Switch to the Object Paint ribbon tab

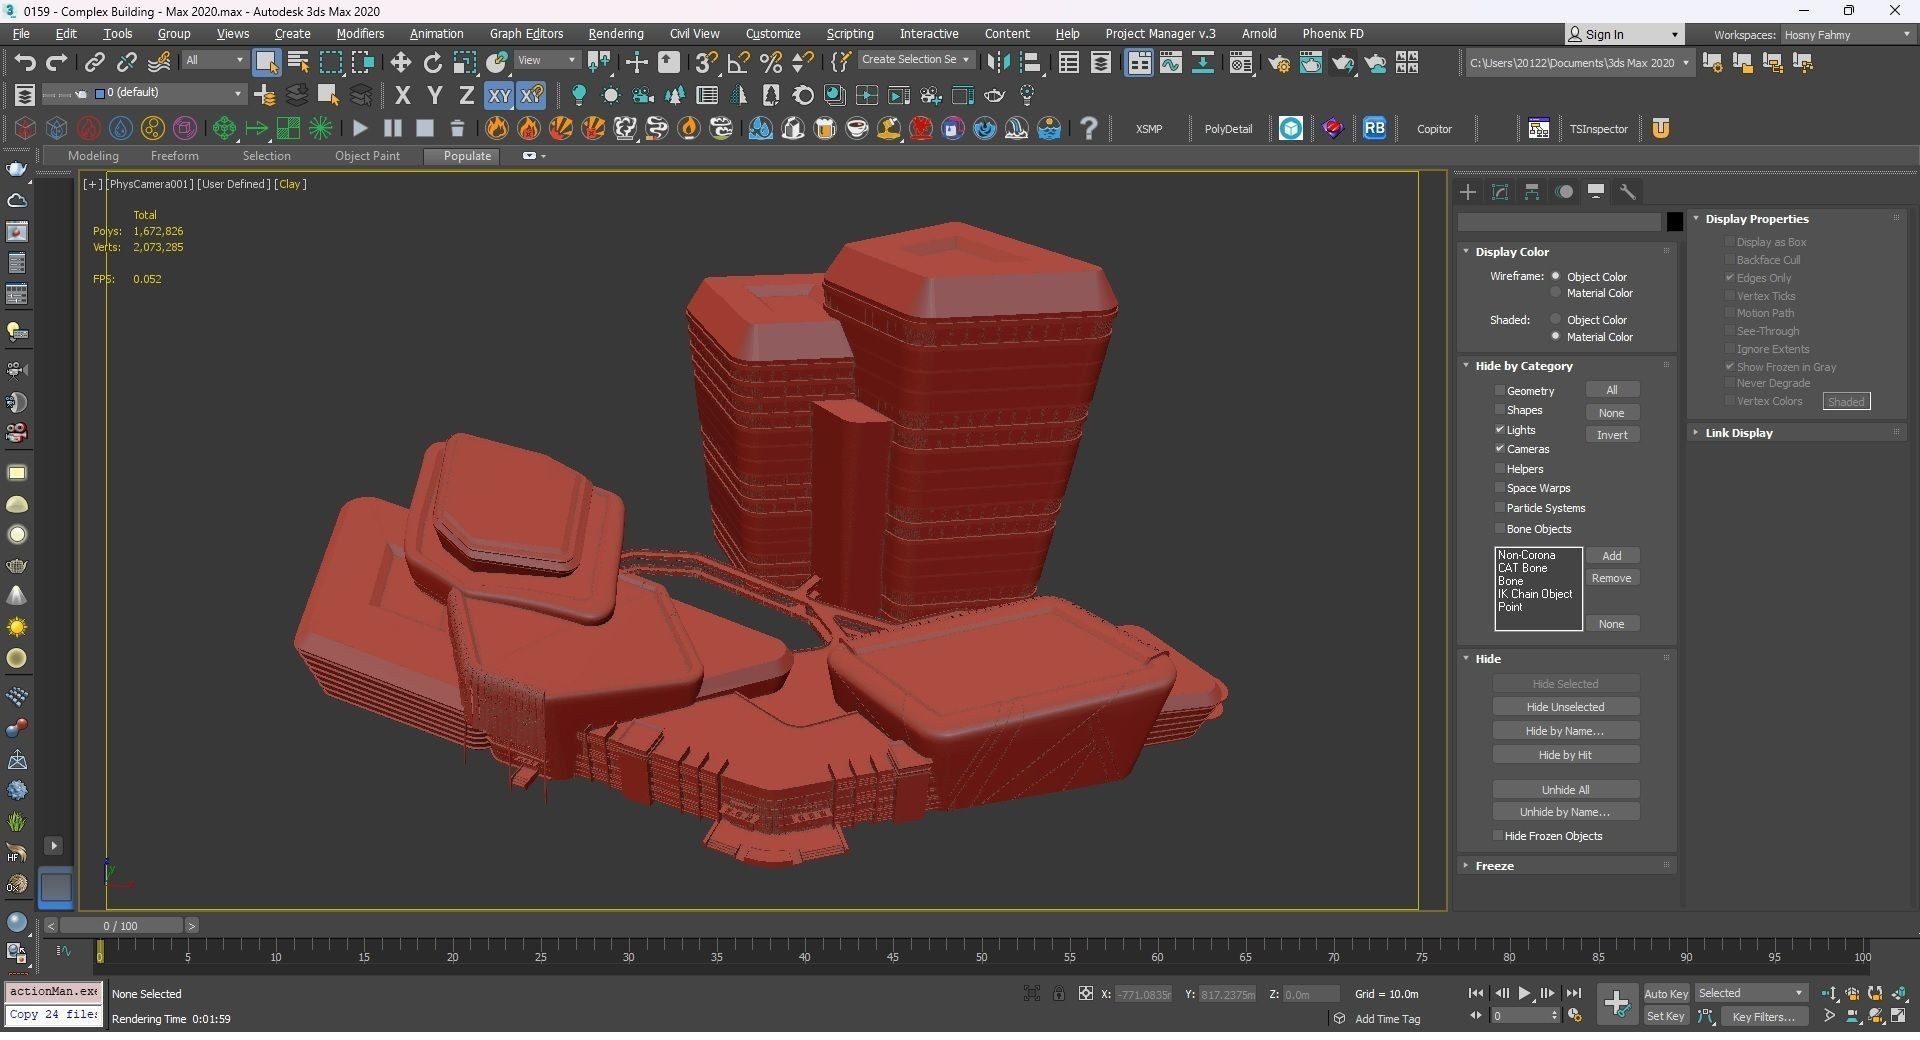[367, 156]
